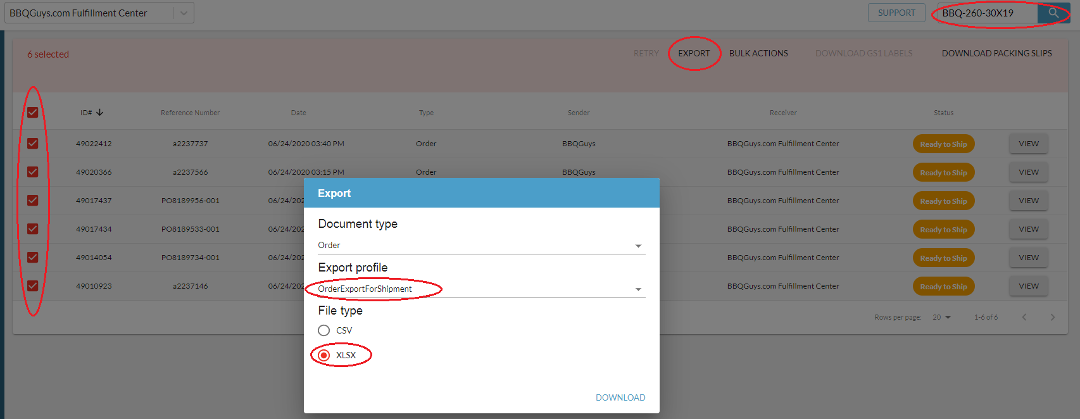Image resolution: width=1080 pixels, height=420 pixels.
Task: Click the 6 selected label
Action: point(48,54)
